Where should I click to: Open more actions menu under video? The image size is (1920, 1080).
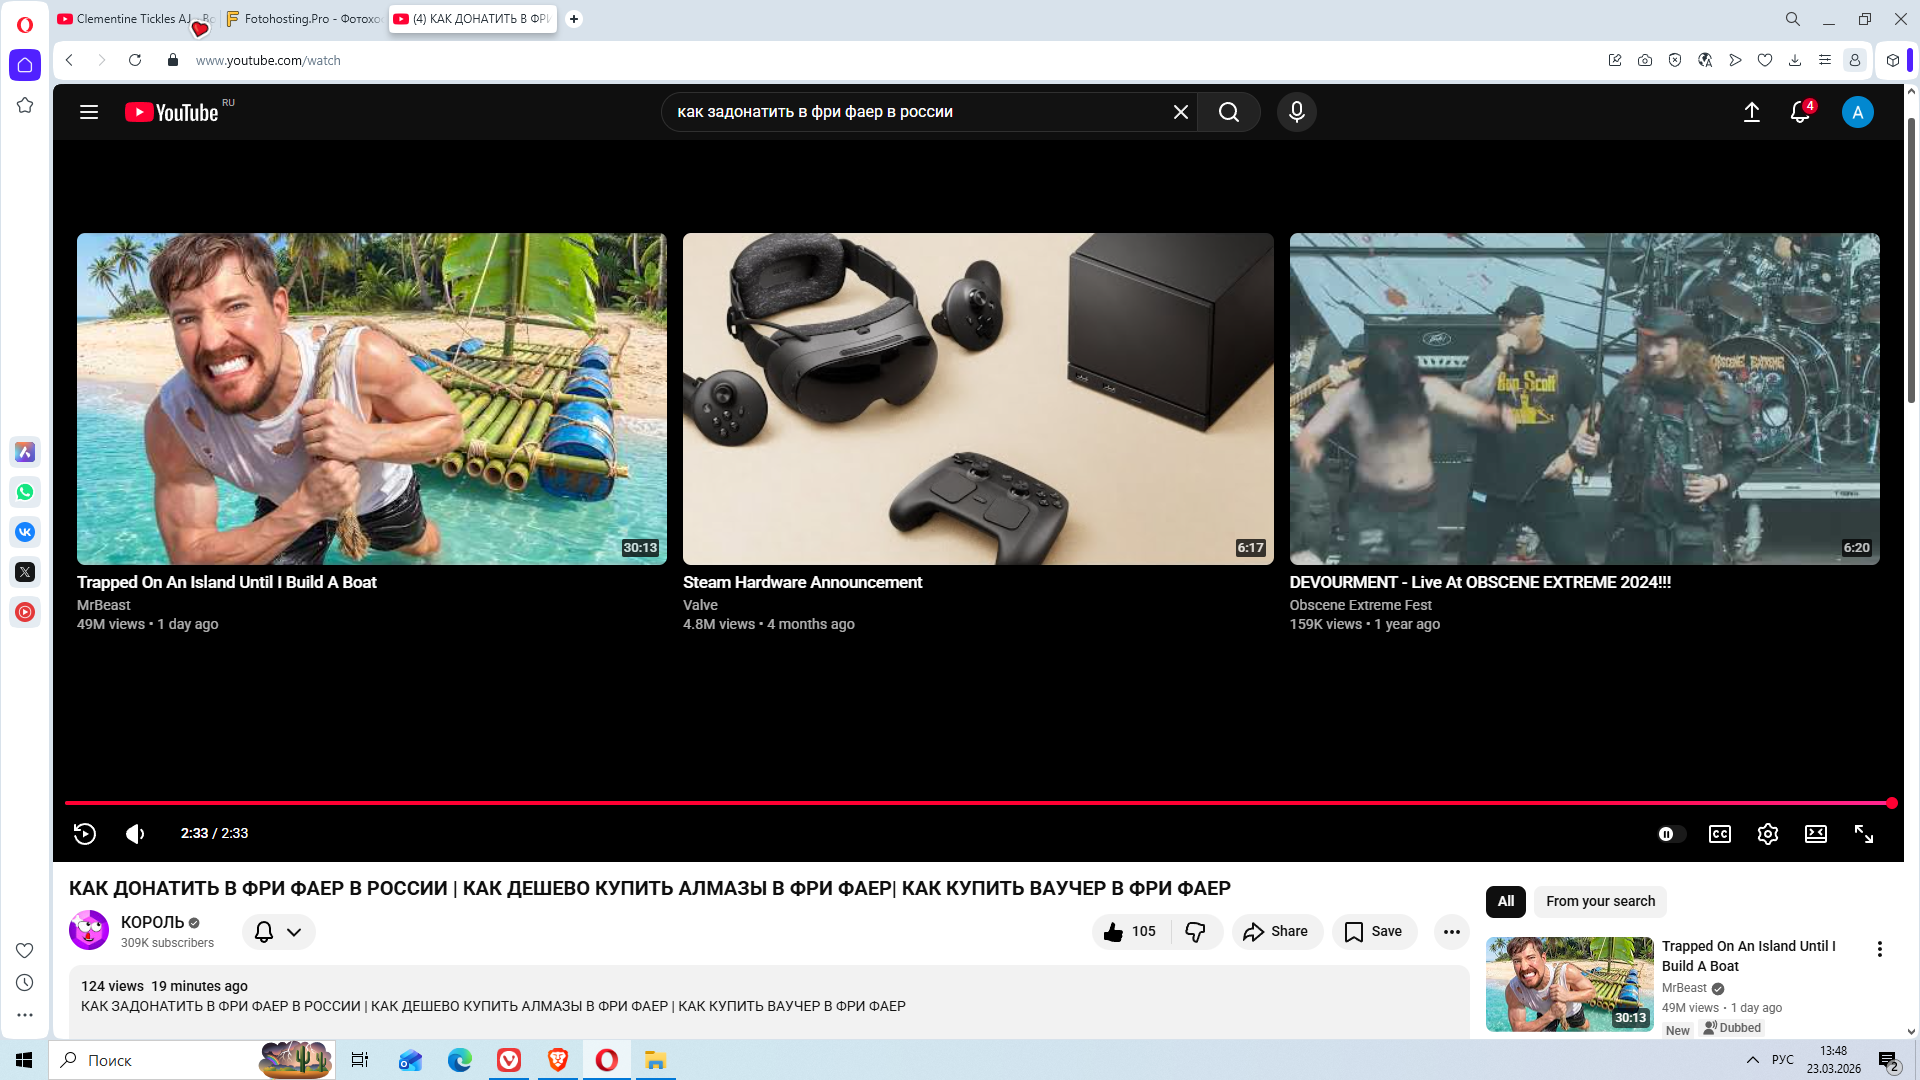(1451, 931)
